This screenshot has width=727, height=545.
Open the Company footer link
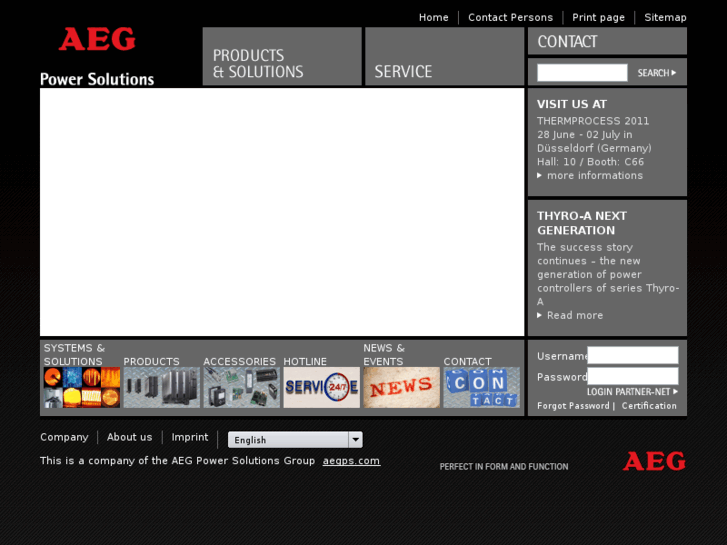click(64, 437)
